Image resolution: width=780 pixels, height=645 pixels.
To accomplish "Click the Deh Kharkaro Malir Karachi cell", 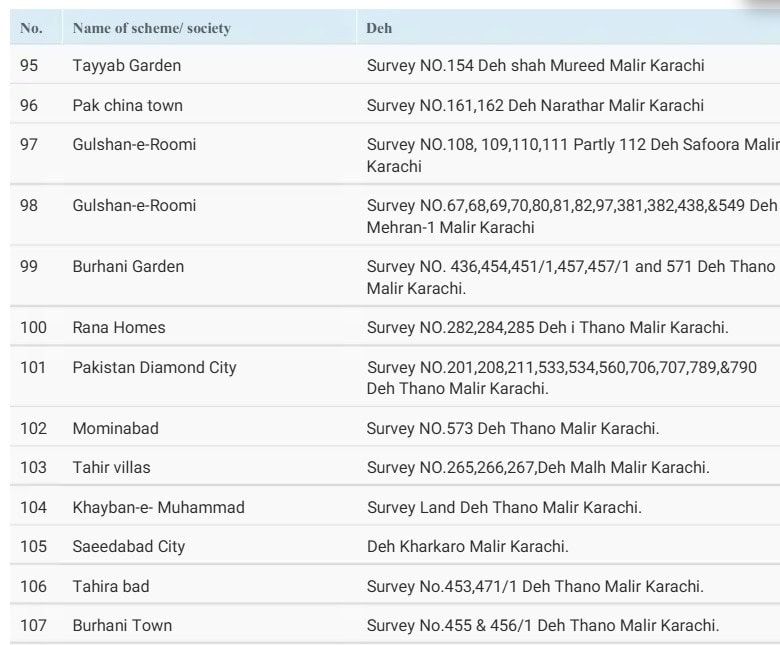I will point(467,547).
